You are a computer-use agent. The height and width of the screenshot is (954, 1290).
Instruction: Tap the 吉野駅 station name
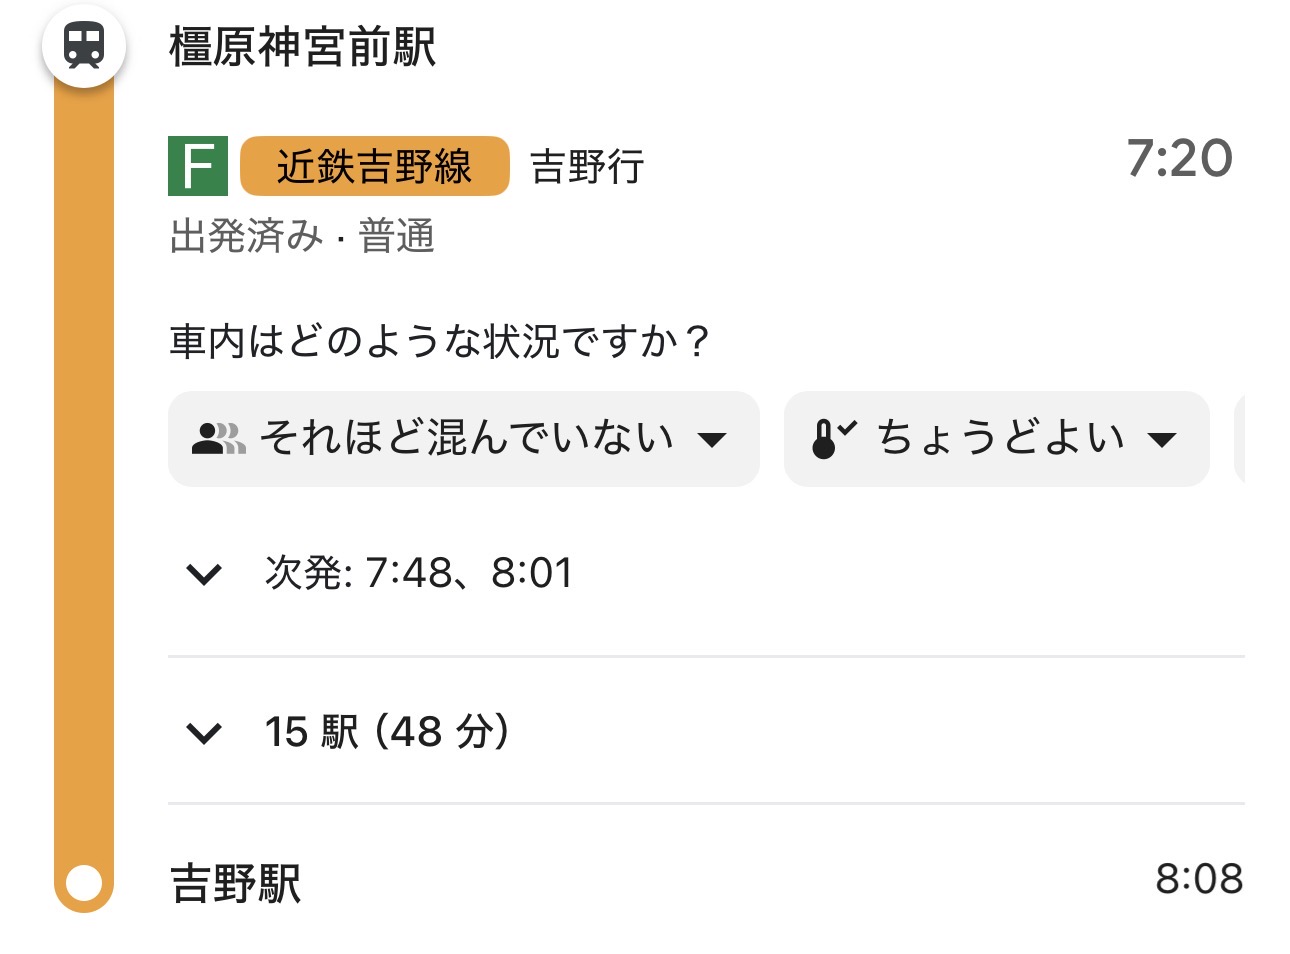click(x=236, y=883)
